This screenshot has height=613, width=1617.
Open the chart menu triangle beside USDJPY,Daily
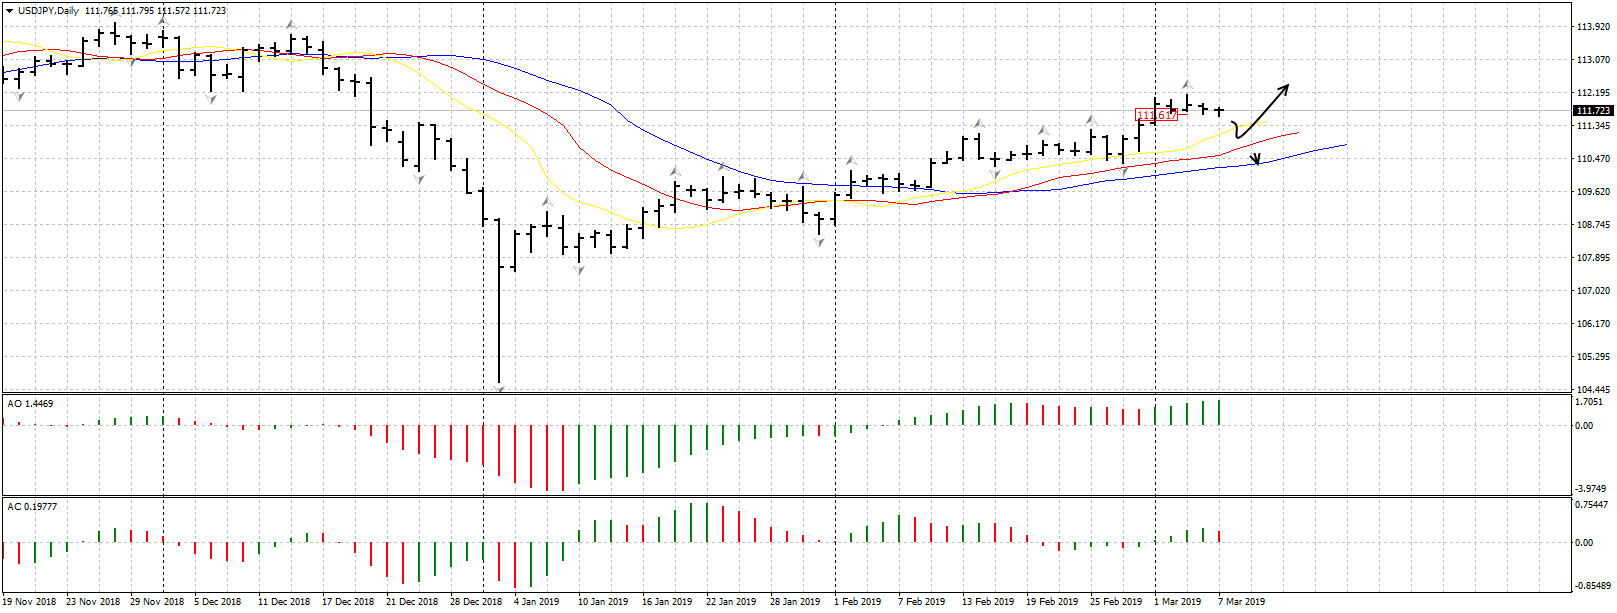point(10,11)
